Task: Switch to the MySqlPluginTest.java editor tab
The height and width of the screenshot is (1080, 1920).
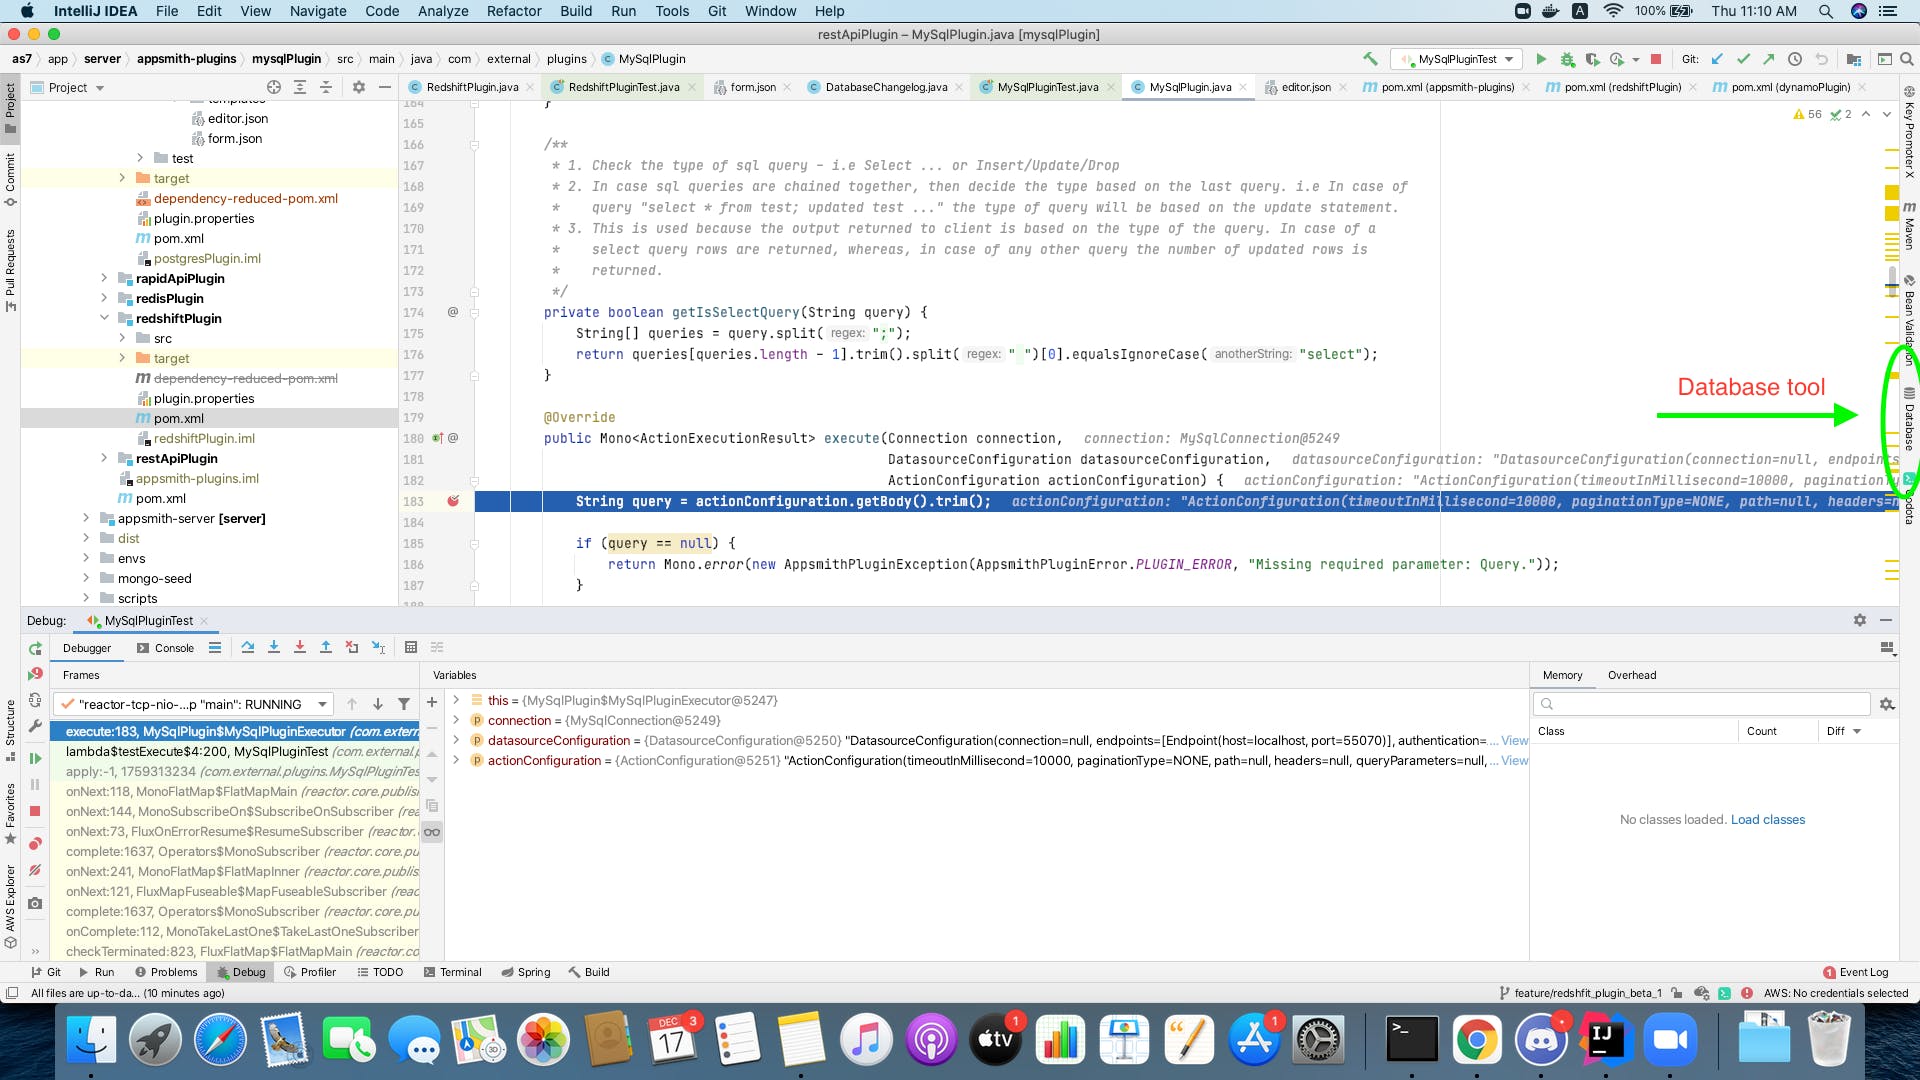Action: [x=1046, y=87]
